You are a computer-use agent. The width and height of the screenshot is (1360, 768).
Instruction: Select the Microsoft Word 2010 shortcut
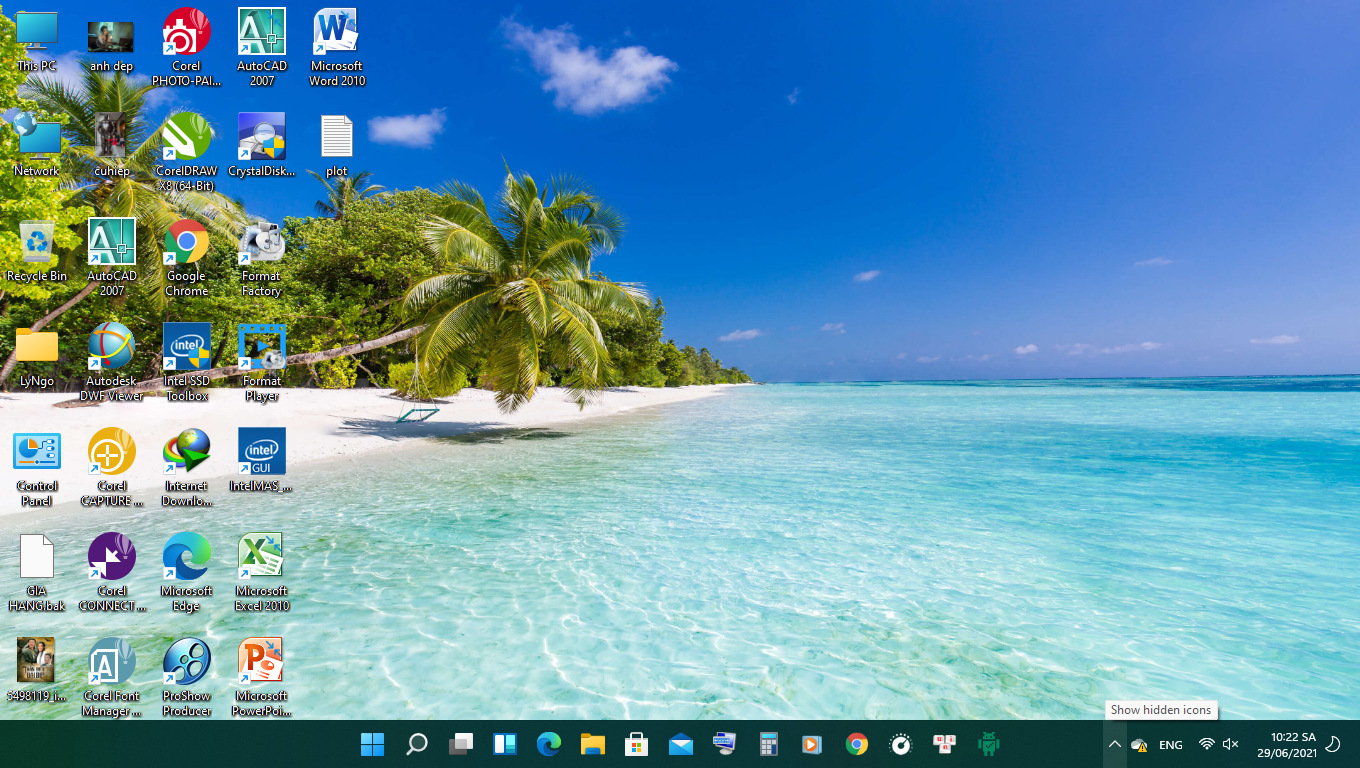pos(337,48)
